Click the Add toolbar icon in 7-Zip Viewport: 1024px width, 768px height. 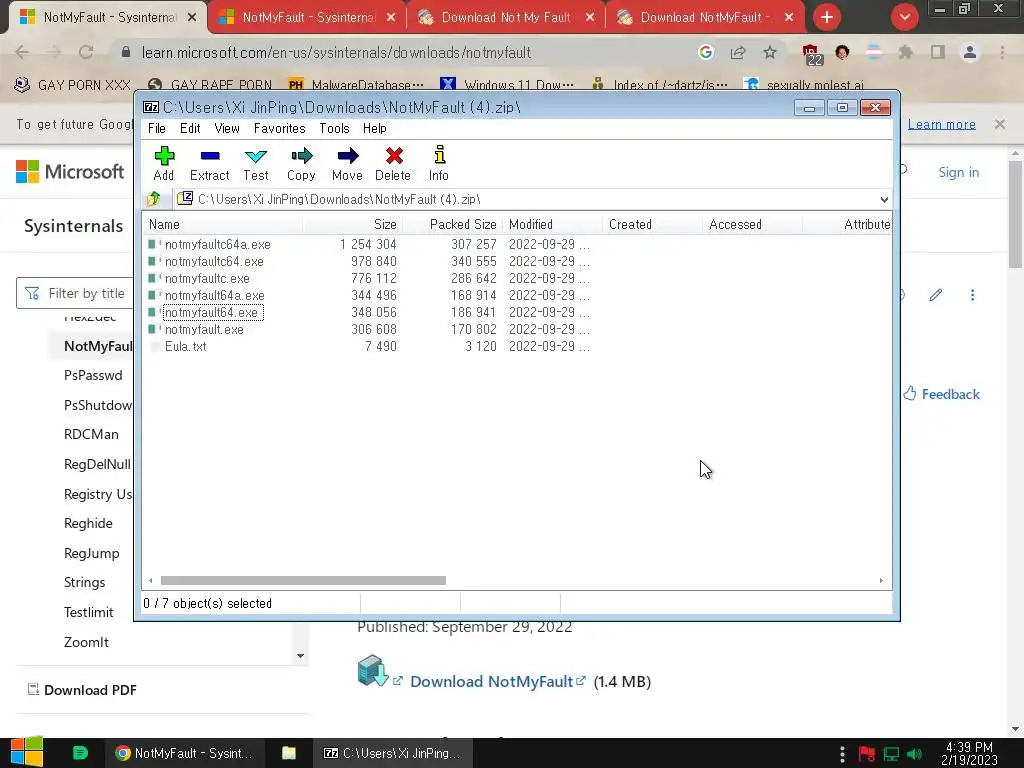(x=164, y=163)
